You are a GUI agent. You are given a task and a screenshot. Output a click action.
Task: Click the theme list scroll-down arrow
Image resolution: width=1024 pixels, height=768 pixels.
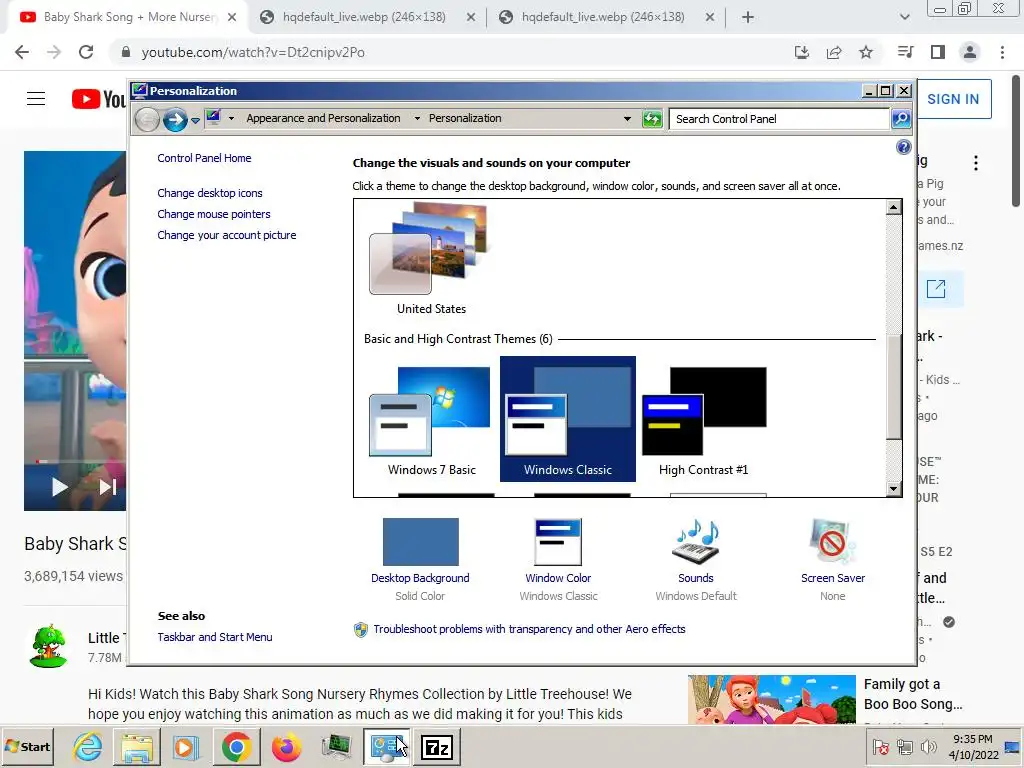pos(893,488)
